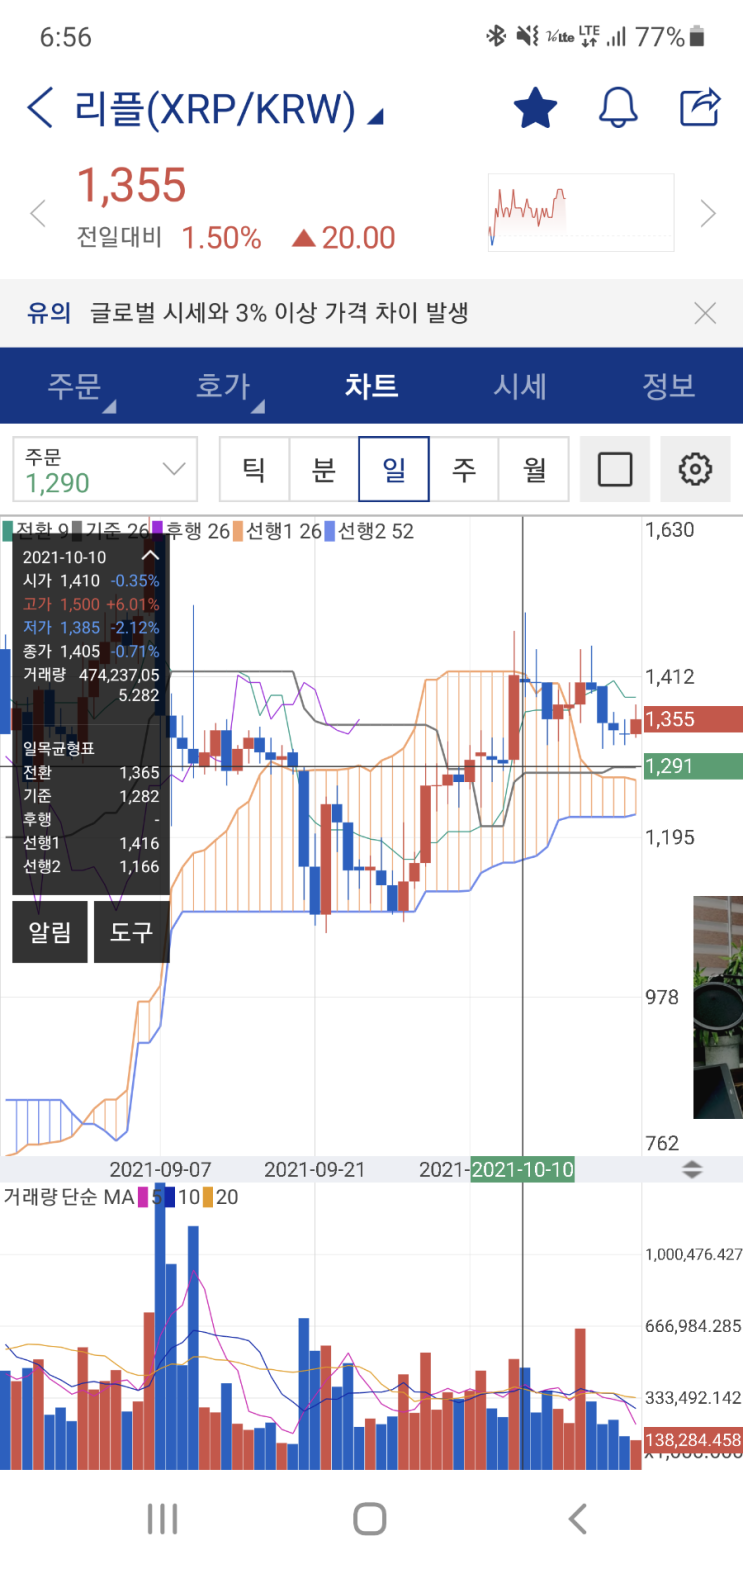Open chart settings gear icon
This screenshot has width=743, height=1569.
pos(695,469)
